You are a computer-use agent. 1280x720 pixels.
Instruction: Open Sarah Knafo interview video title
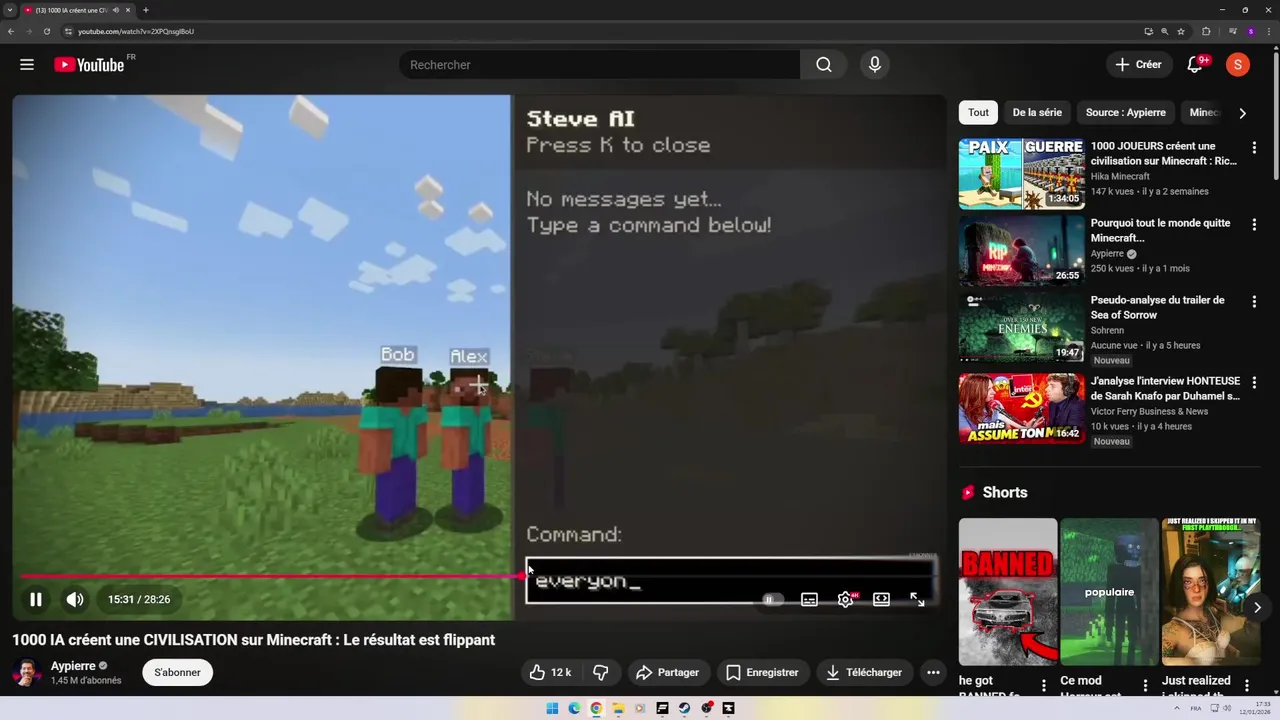(x=1165, y=388)
